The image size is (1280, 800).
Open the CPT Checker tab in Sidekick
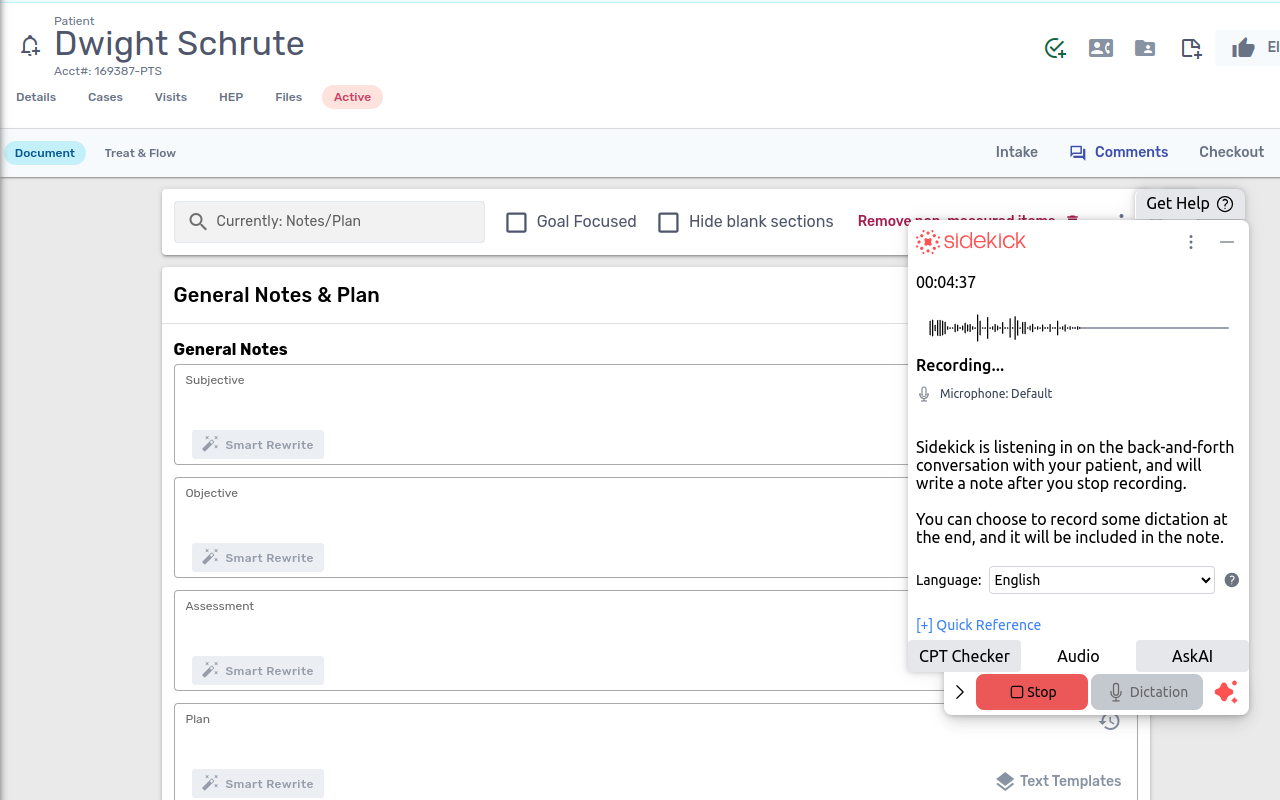pyautogui.click(x=964, y=656)
